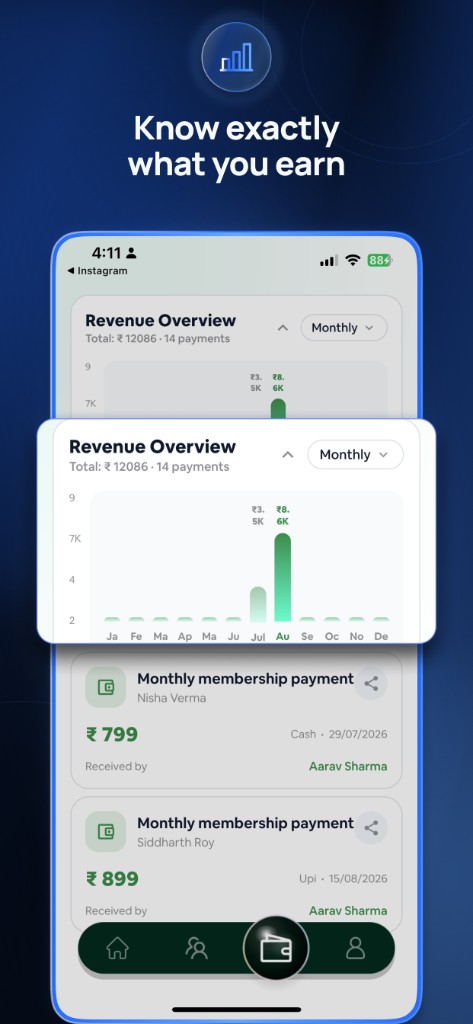Click the Se month label on chart axis
473x1024 pixels.
tap(307, 636)
